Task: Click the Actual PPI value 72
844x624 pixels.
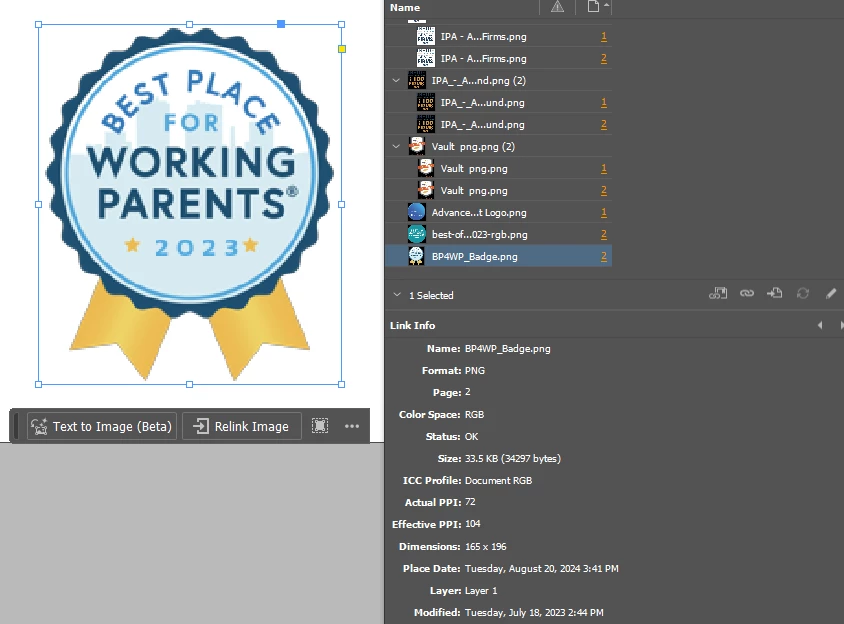Action: click(470, 502)
